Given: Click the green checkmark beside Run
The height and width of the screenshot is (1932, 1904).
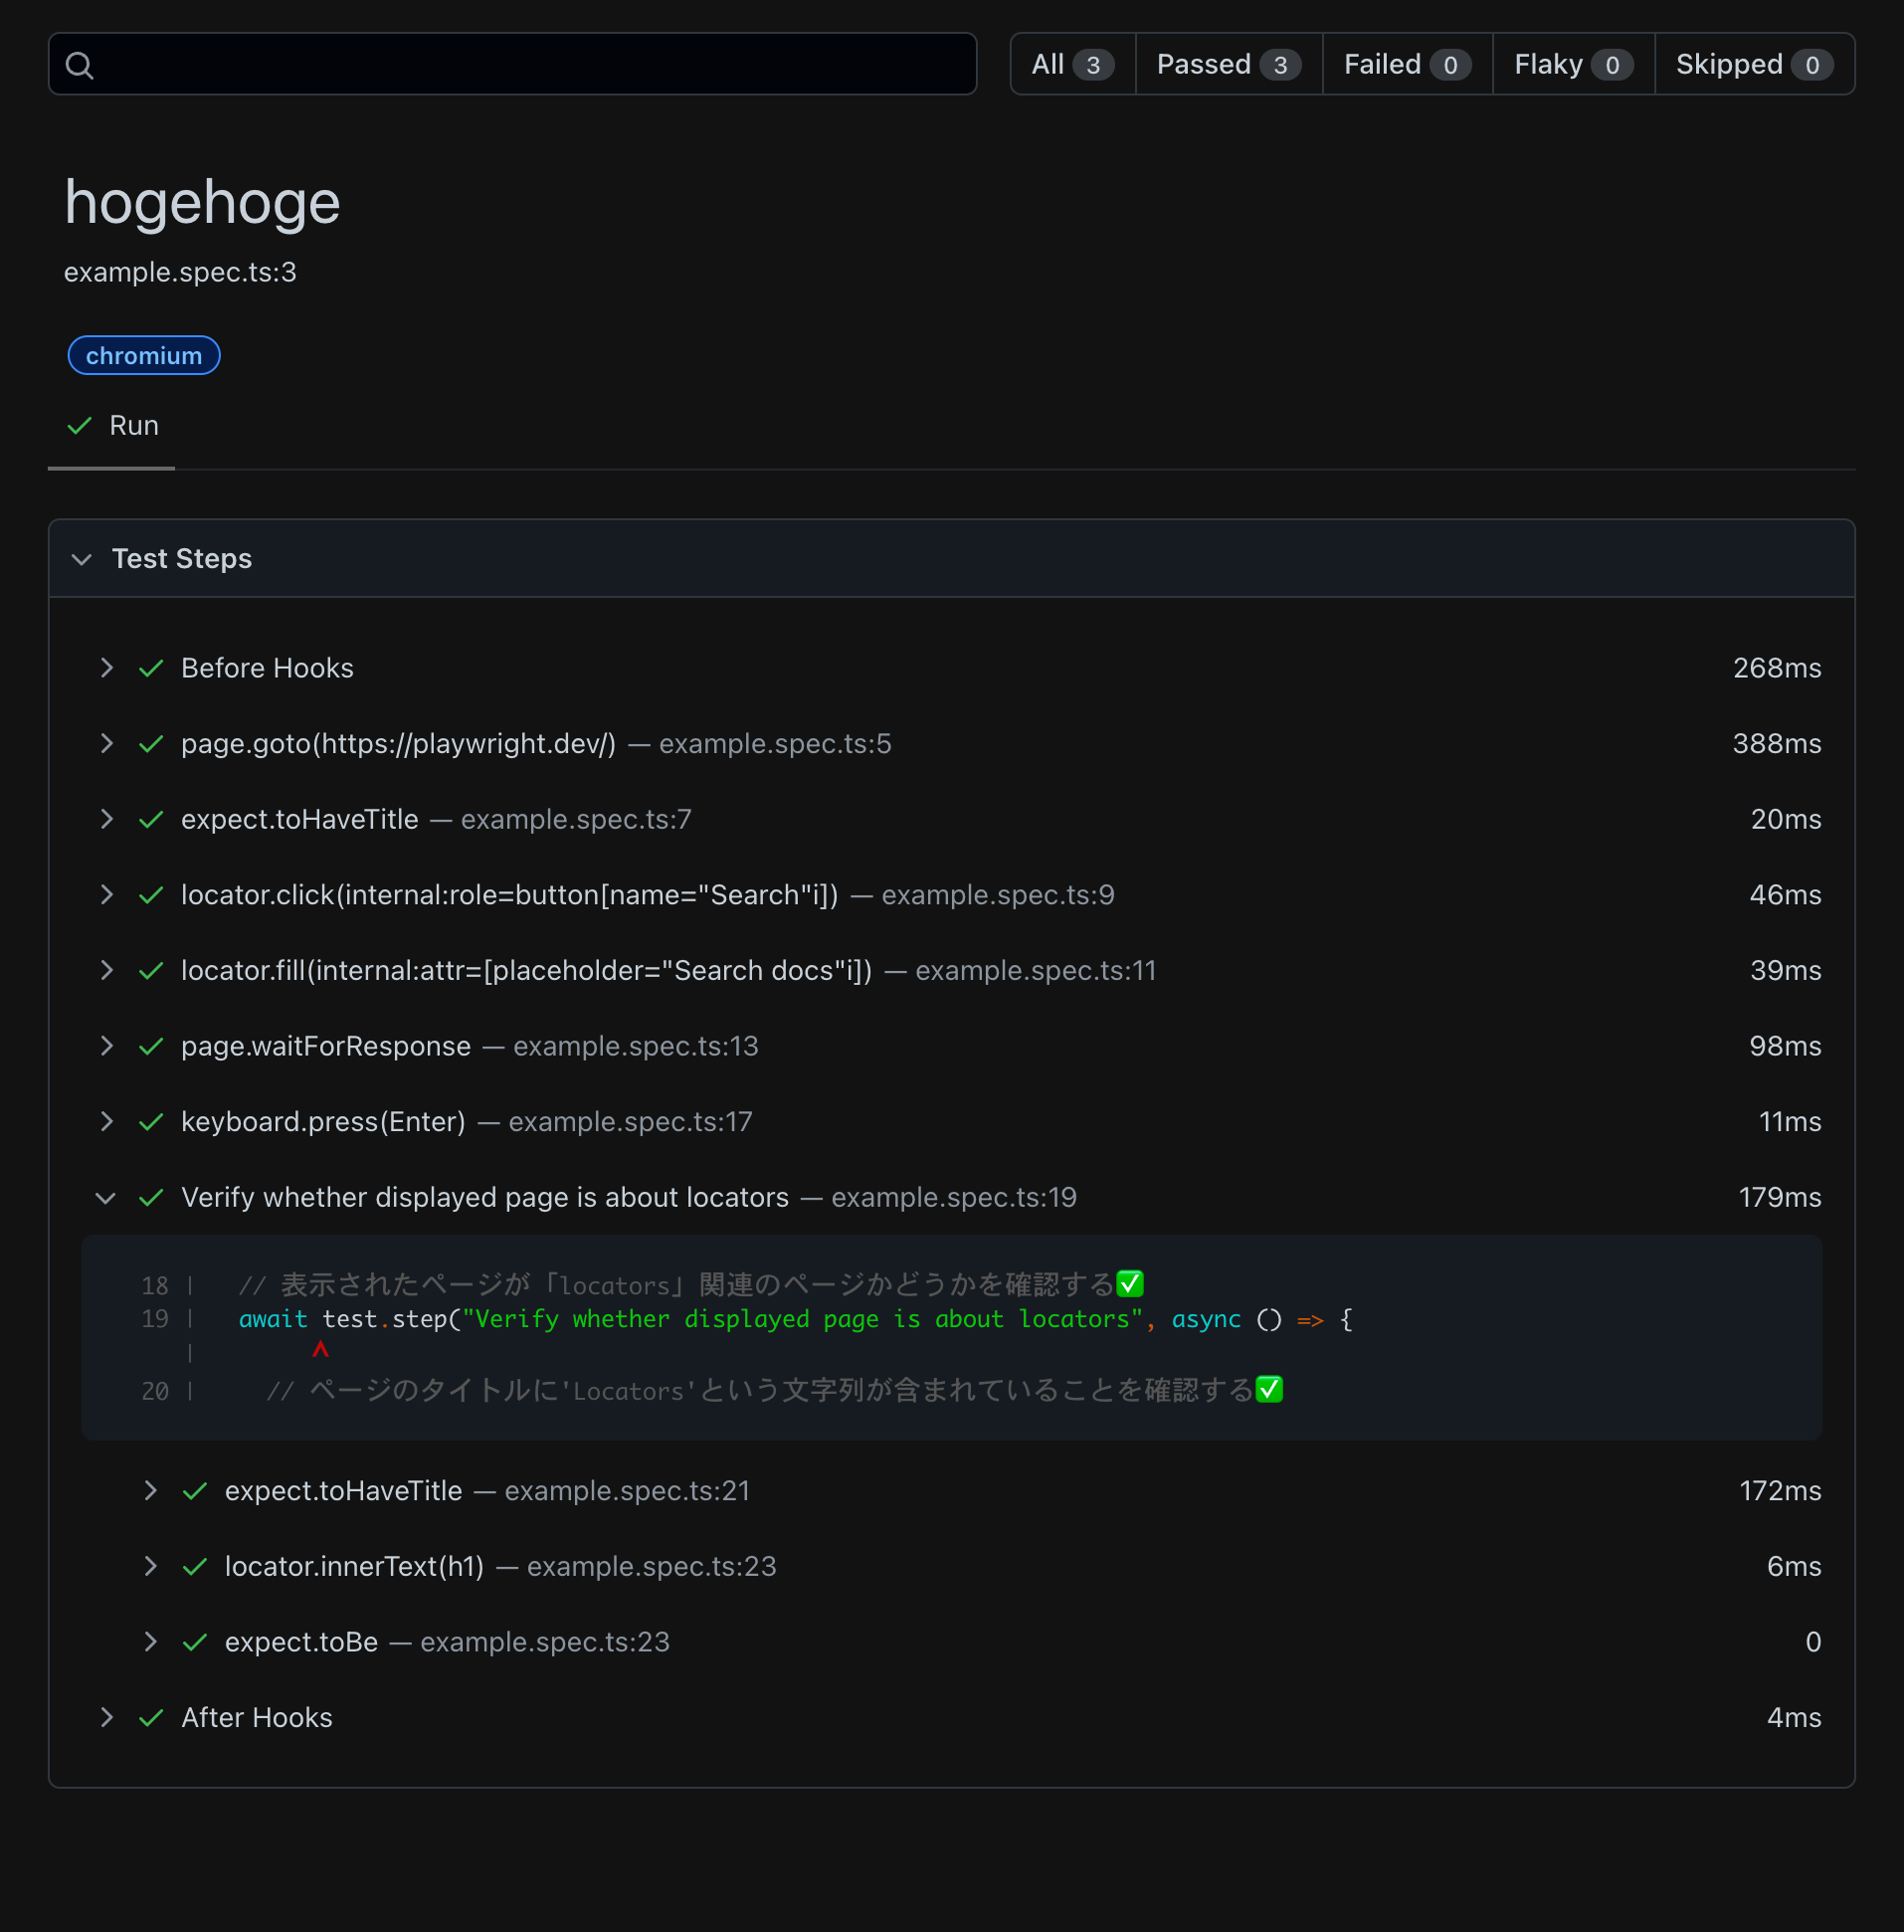Looking at the screenshot, I should (79, 425).
